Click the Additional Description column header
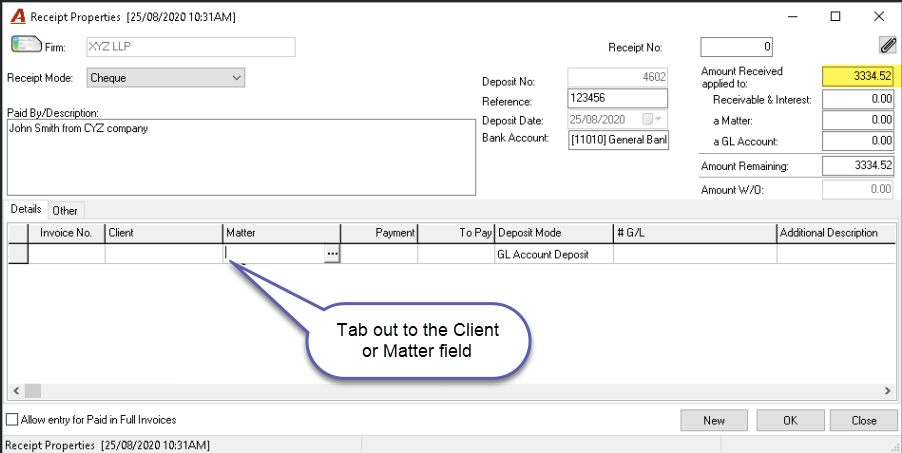 tap(836, 233)
